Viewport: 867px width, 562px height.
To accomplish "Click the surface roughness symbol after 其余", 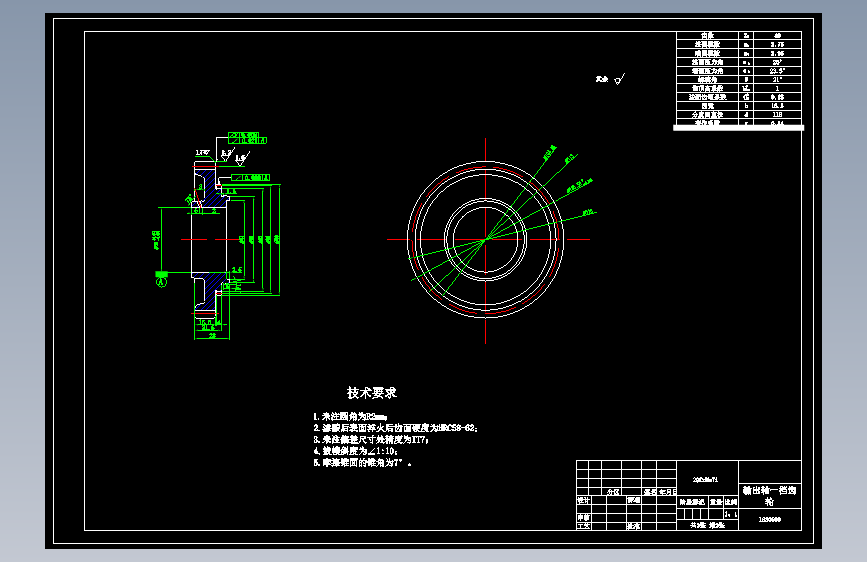I will tap(619, 80).
